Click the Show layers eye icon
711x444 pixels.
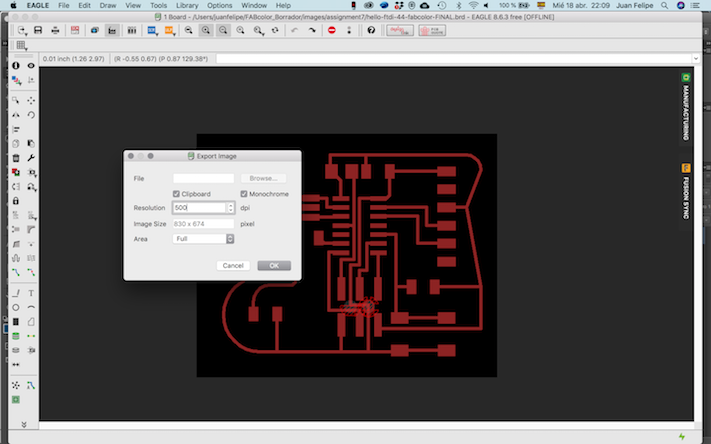click(31, 66)
